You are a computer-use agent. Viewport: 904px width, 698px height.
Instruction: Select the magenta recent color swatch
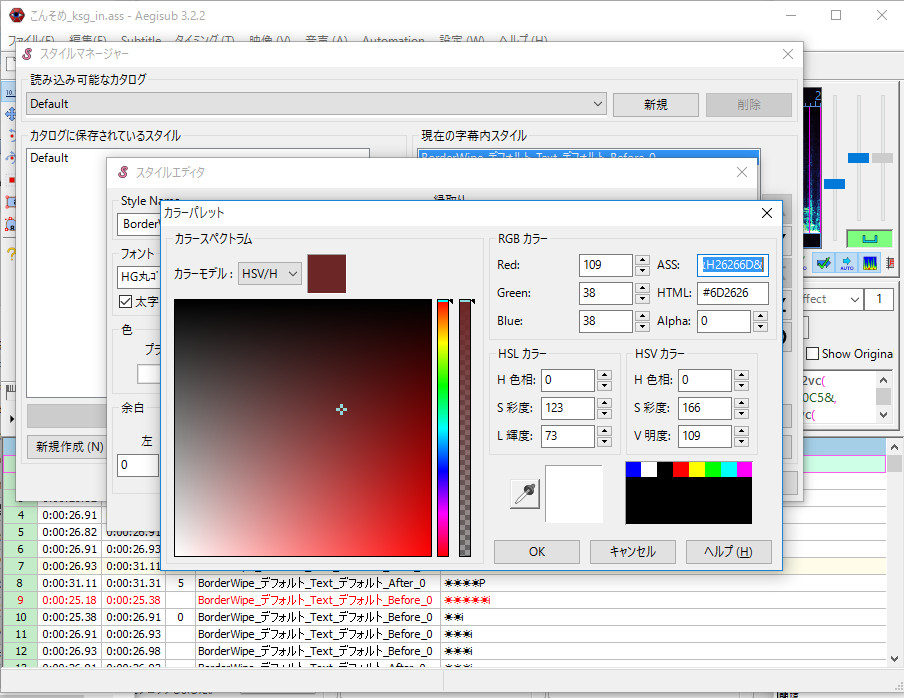point(744,469)
